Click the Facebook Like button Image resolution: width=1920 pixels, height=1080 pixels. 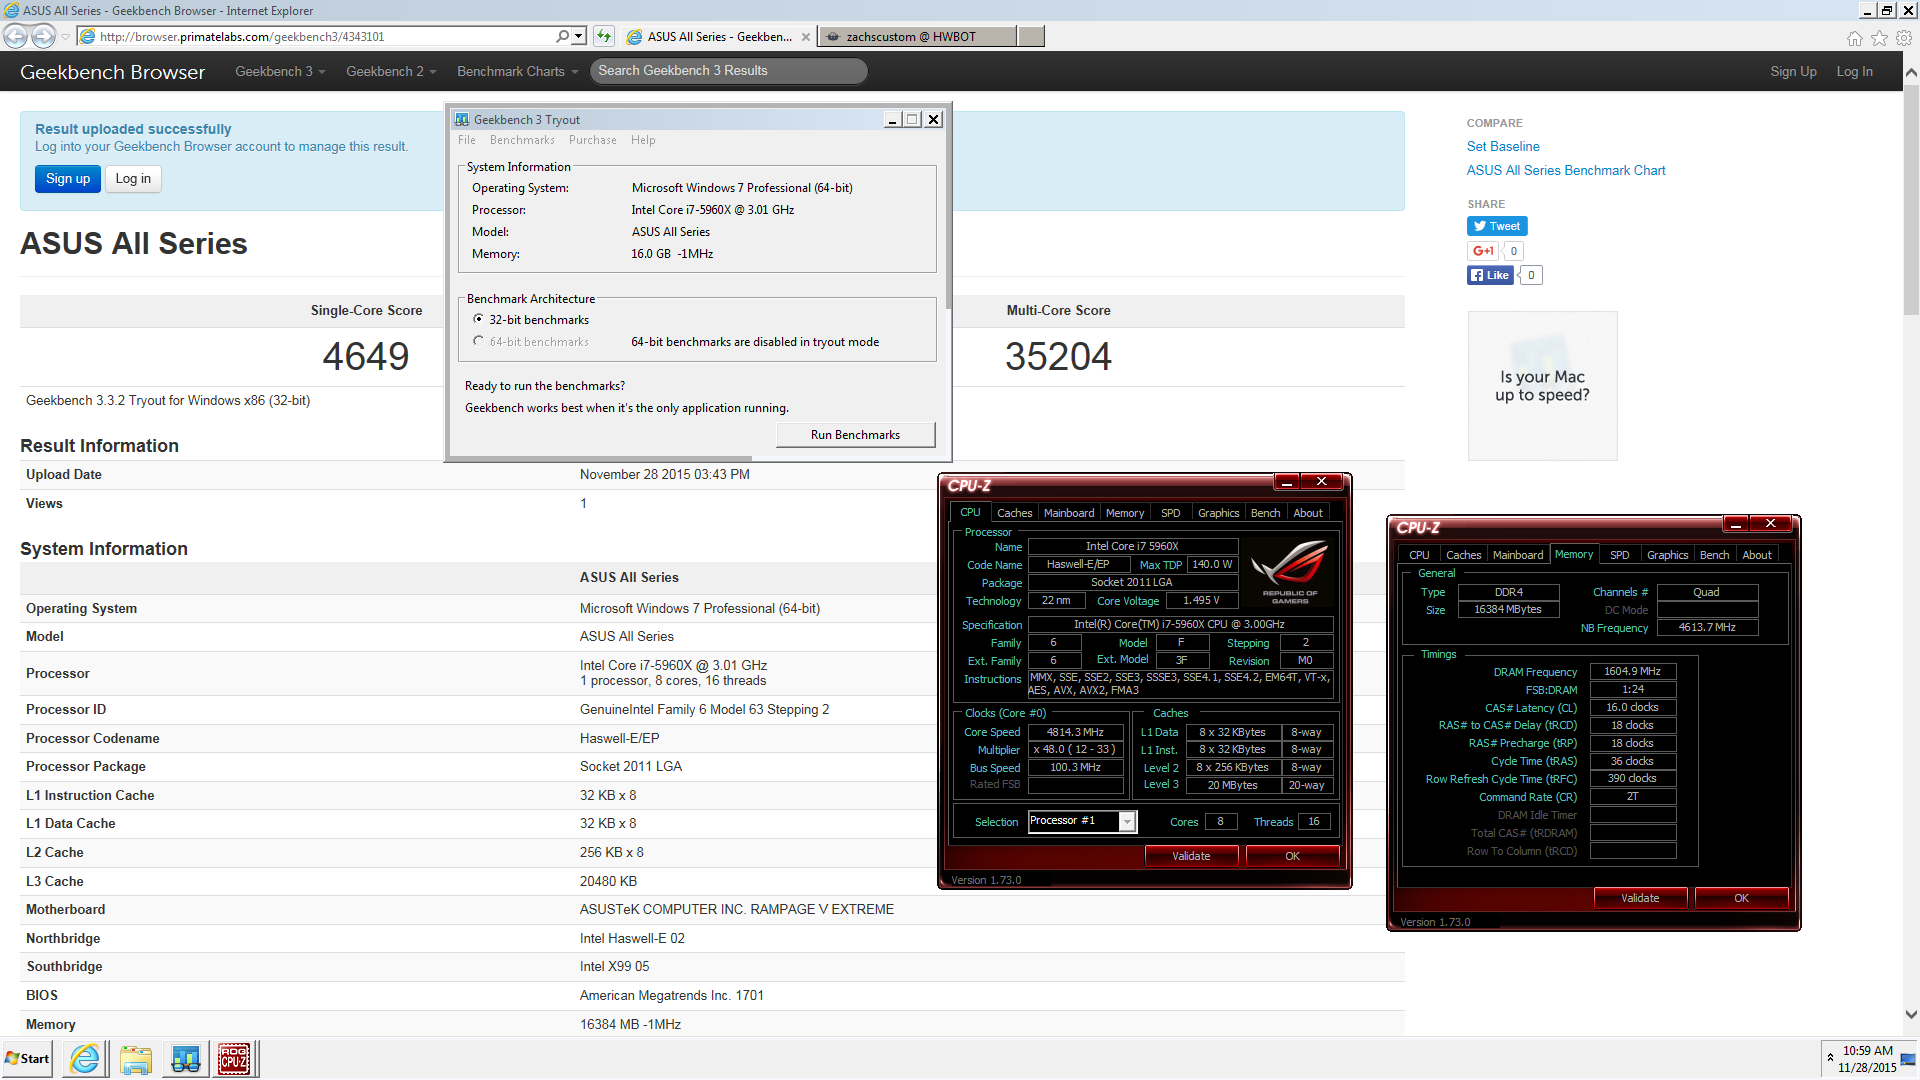(1490, 275)
